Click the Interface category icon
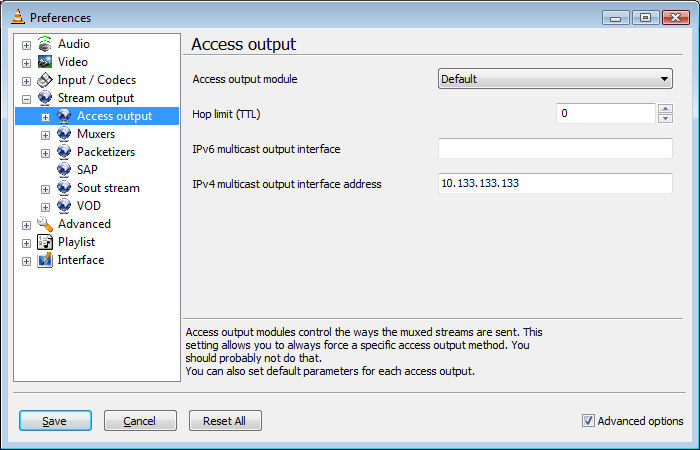The image size is (700, 450). (x=45, y=260)
